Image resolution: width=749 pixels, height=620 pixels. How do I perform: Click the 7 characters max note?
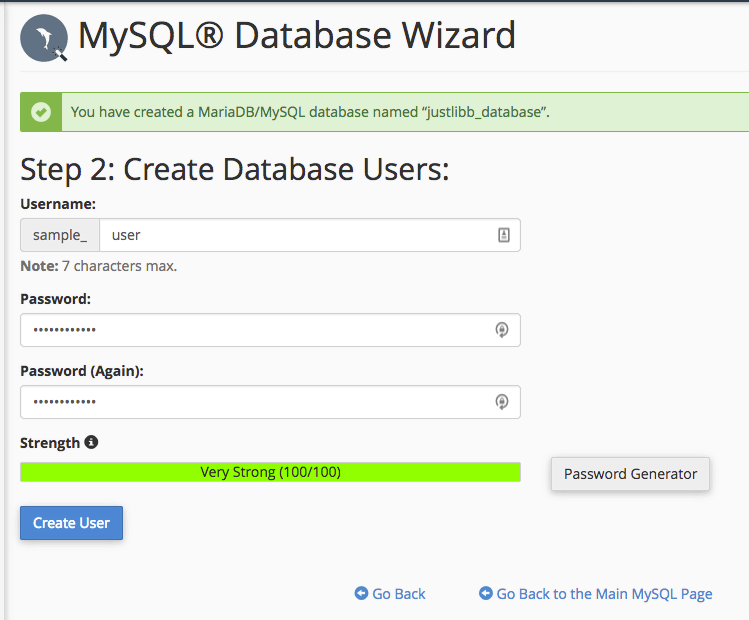point(98,266)
